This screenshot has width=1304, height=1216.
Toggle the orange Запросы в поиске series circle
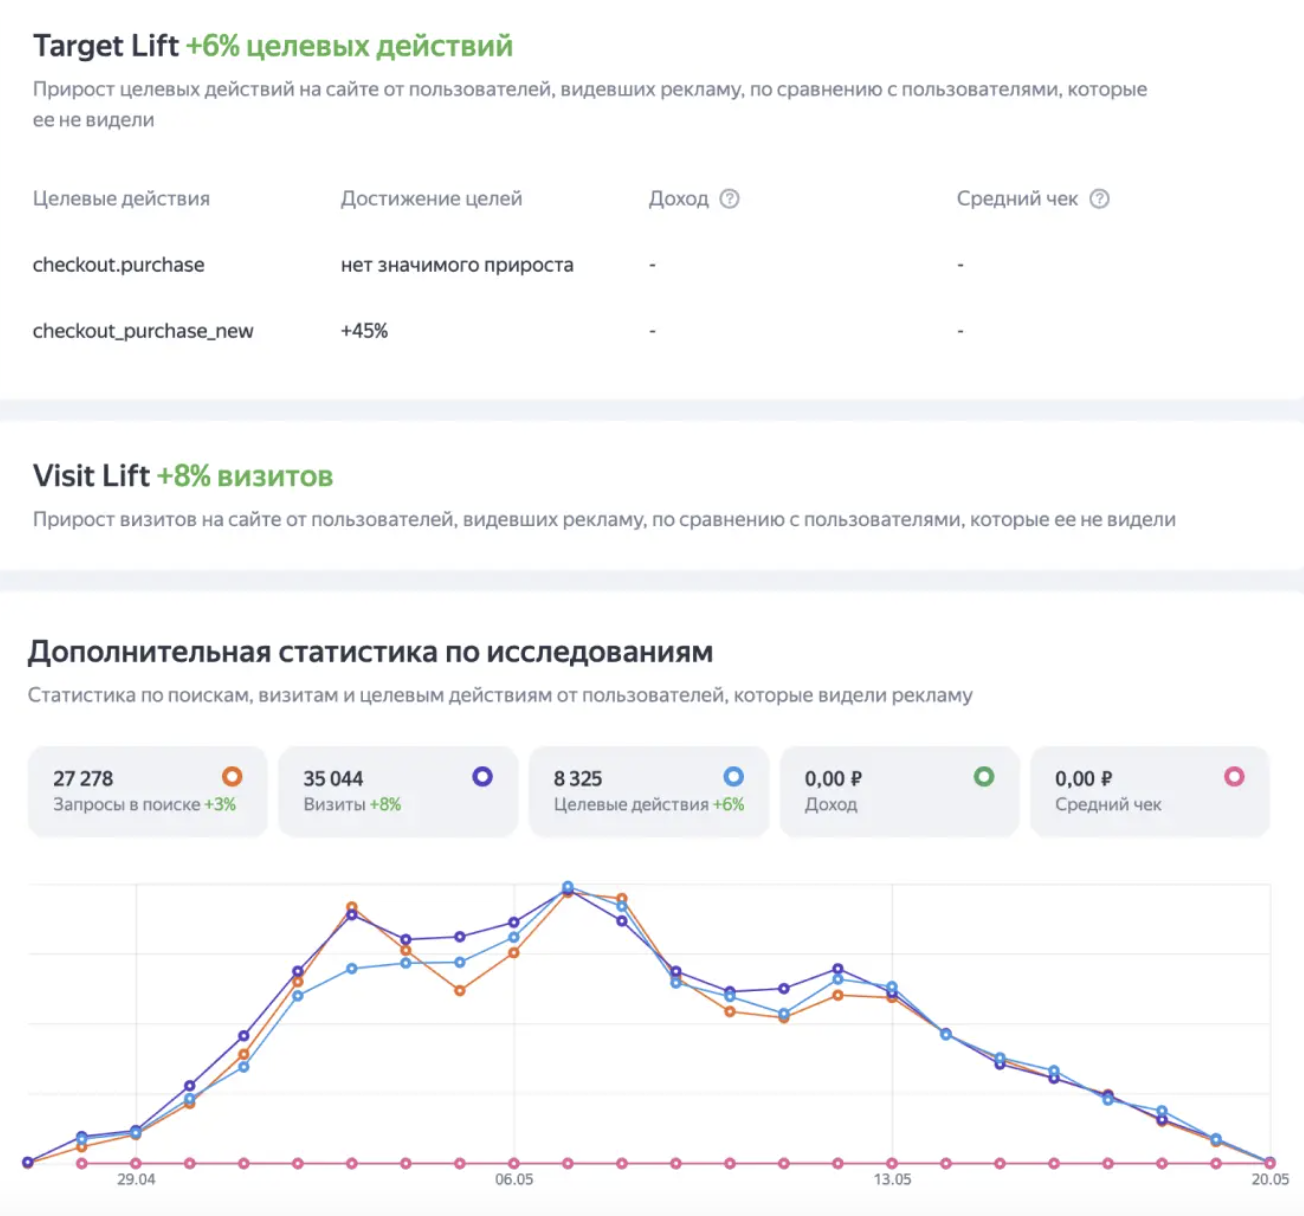point(232,777)
